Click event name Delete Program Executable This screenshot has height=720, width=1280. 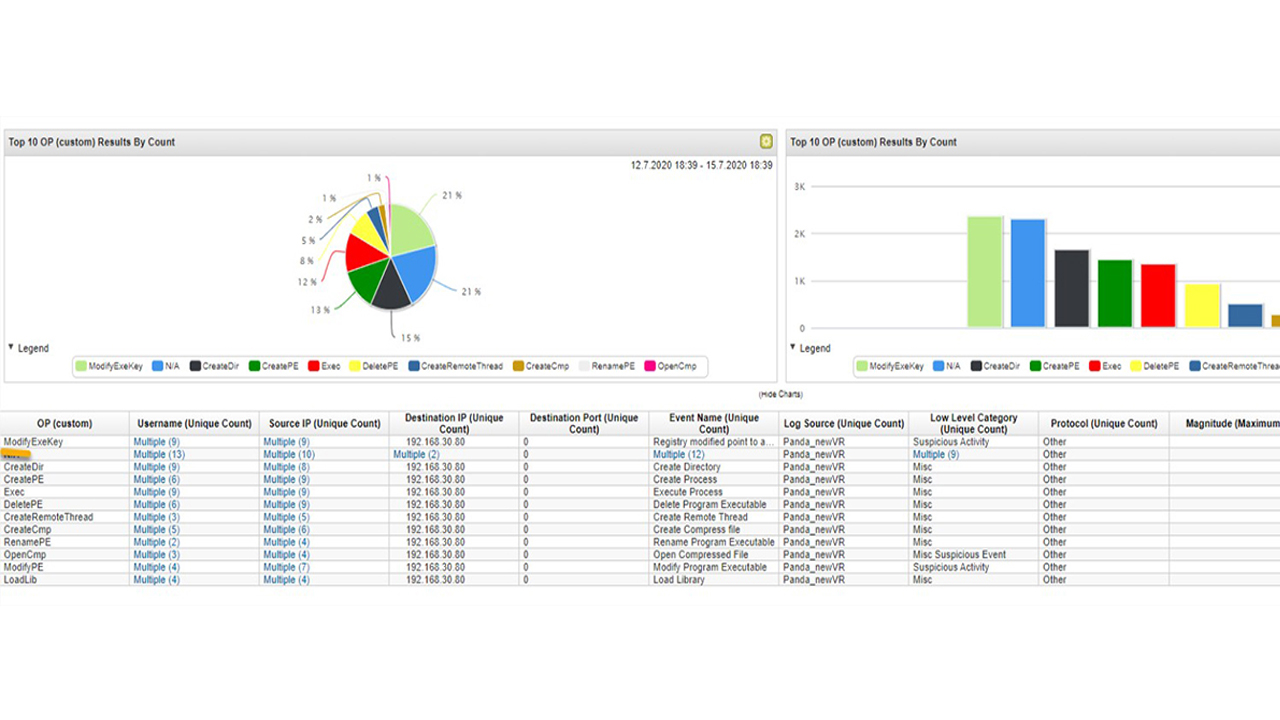(710, 505)
